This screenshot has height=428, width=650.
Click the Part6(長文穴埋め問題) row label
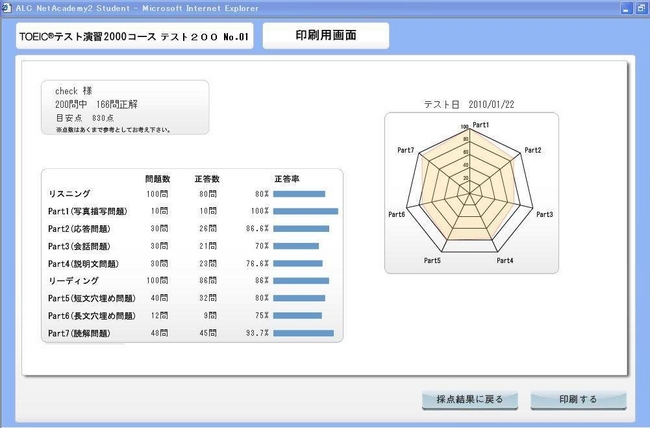92,316
